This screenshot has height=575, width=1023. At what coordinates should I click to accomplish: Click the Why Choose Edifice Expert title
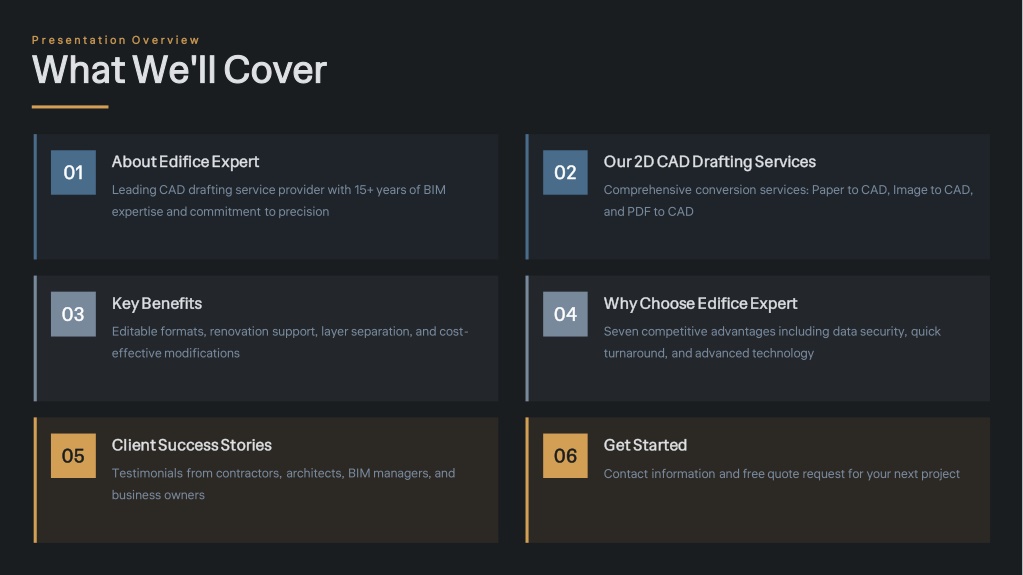tap(700, 304)
